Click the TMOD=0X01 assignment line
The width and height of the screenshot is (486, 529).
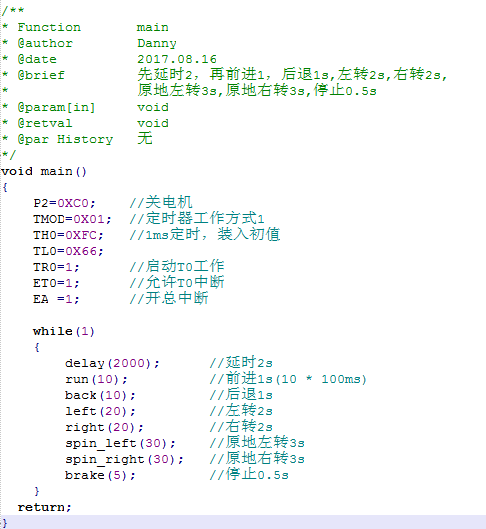(x=72, y=219)
